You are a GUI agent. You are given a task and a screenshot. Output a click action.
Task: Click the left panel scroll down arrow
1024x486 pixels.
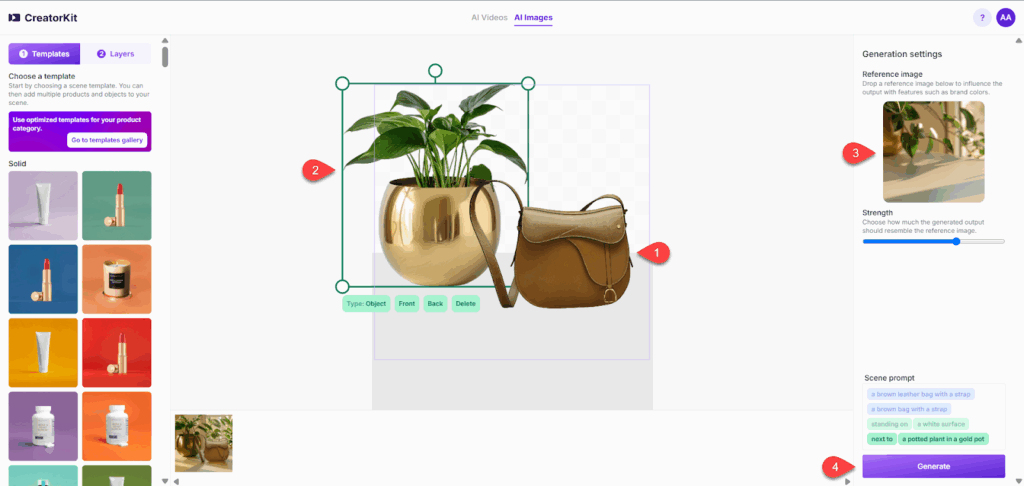click(165, 481)
